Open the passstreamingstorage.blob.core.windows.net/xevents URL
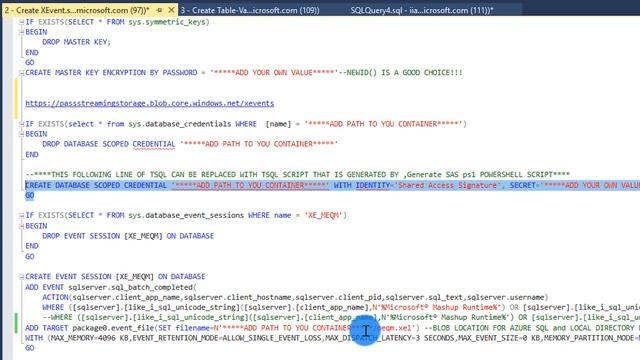640x360 pixels. click(x=149, y=103)
